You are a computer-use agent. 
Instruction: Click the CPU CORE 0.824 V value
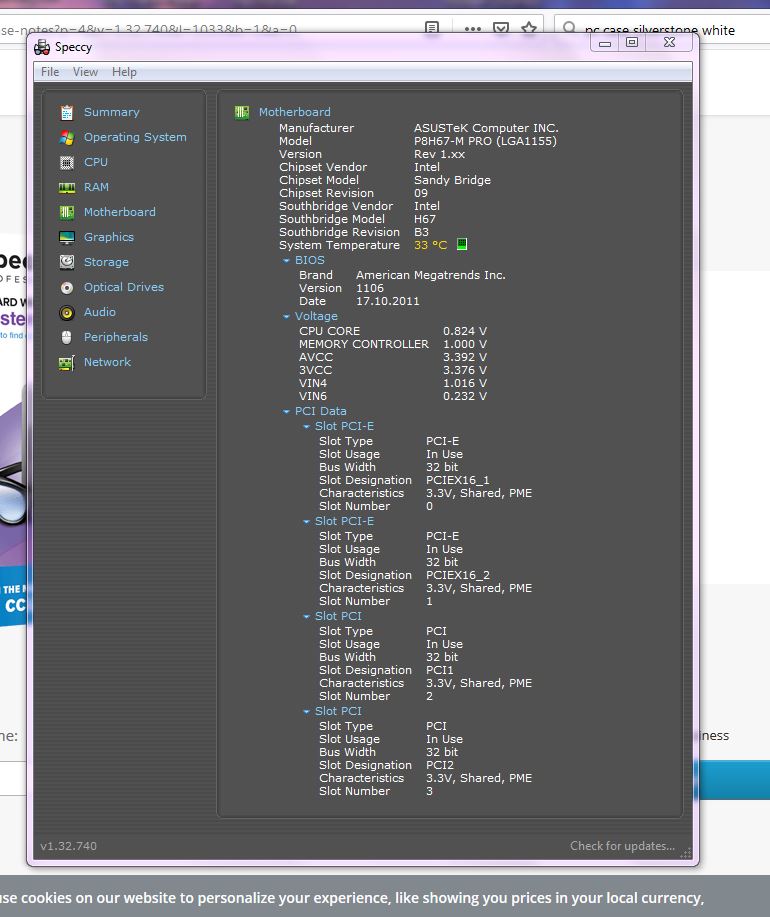tap(465, 332)
